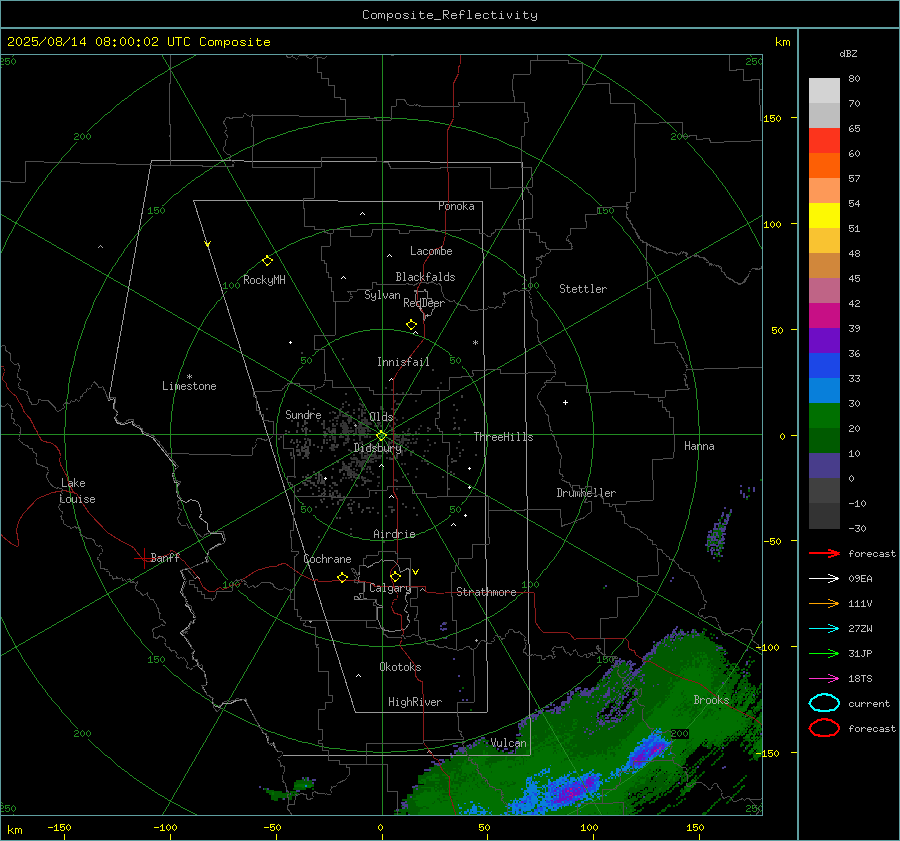Click the Vulcan city label
900x841 pixels.
[x=508, y=743]
